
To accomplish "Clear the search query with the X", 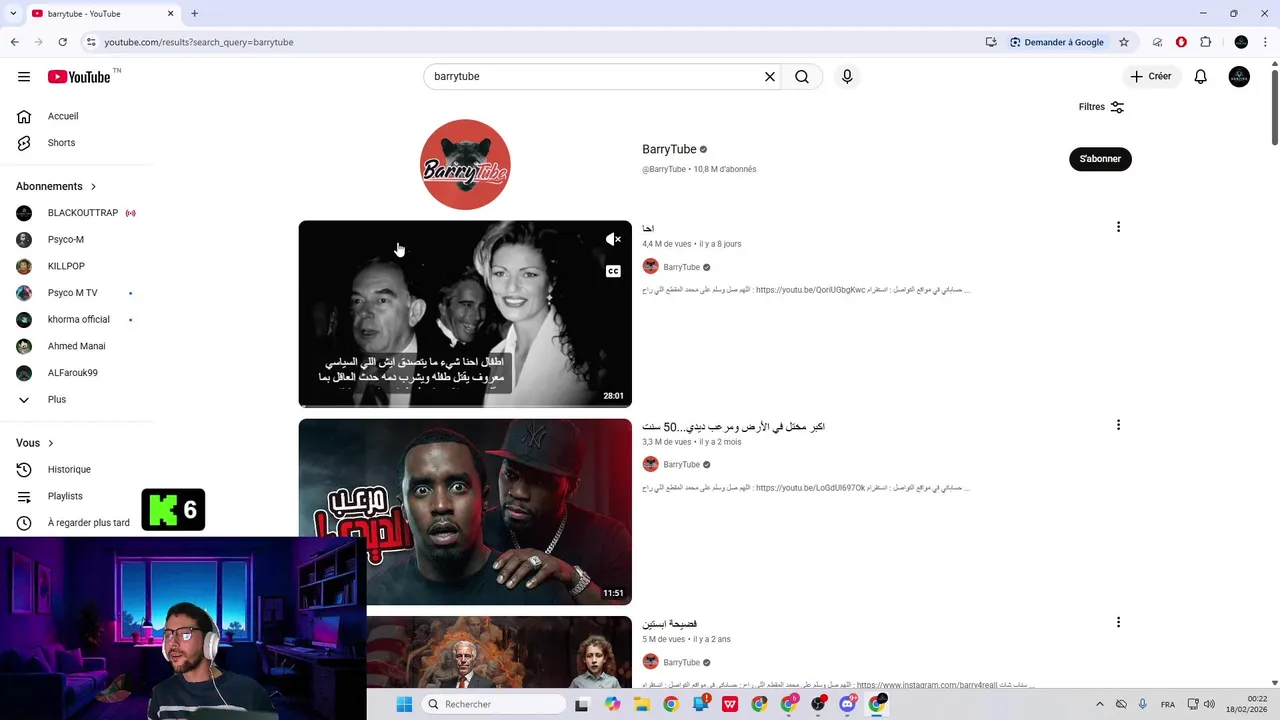I will coord(770,77).
